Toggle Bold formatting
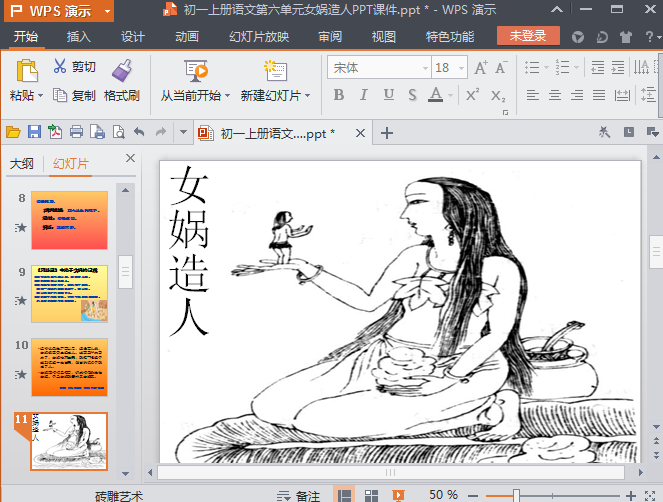 [x=338, y=95]
